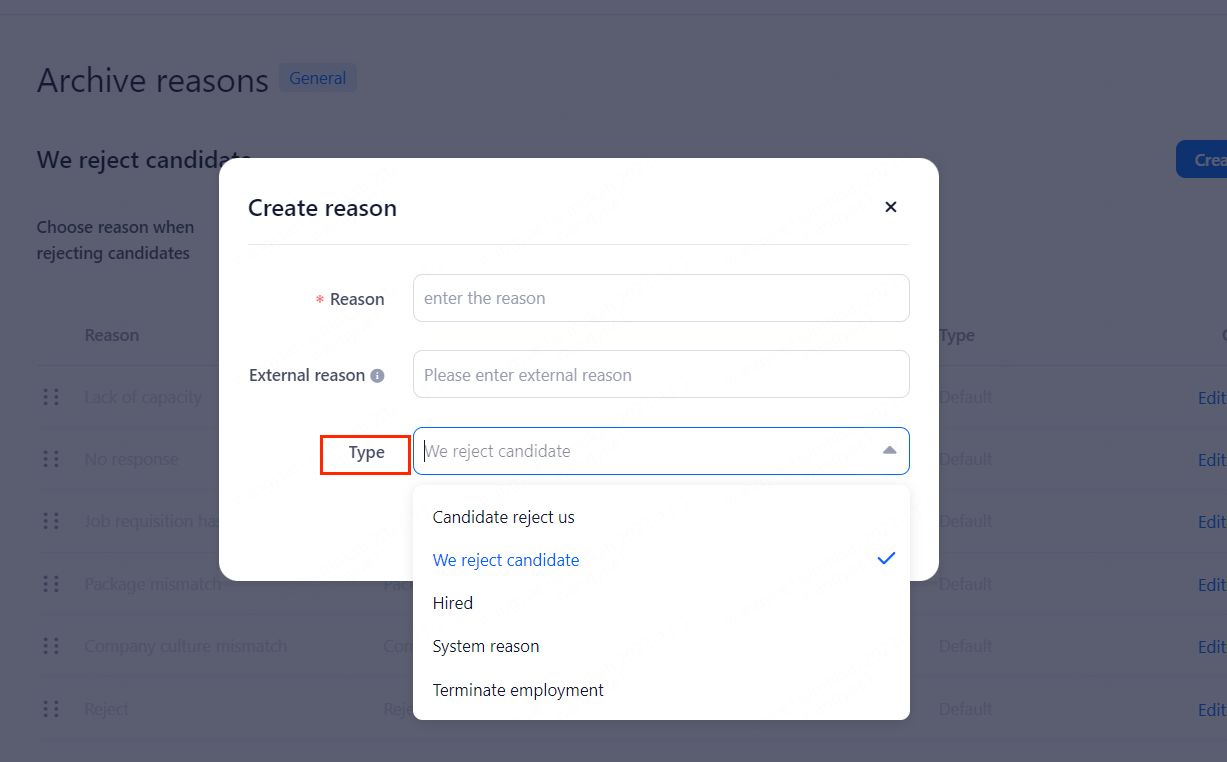
Task: Click drag handle for Reject row
Action: coord(51,709)
